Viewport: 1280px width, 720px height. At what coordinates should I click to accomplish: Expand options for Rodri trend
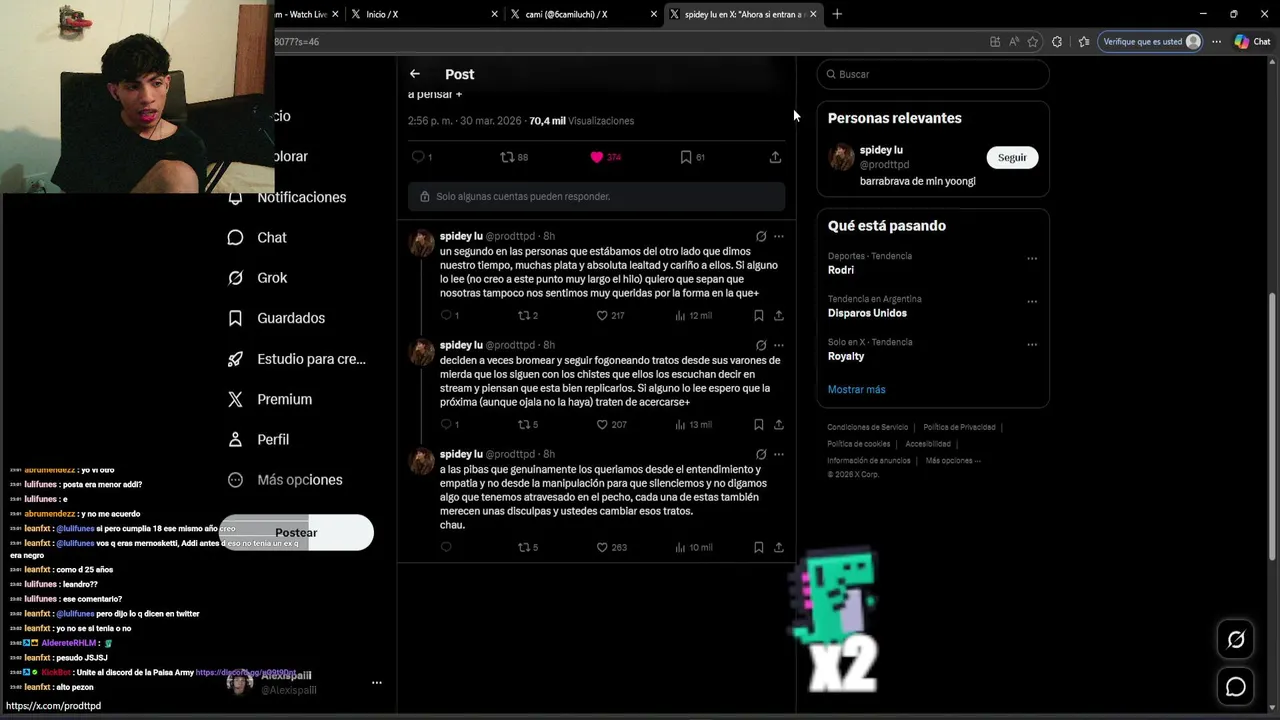tap(1032, 258)
